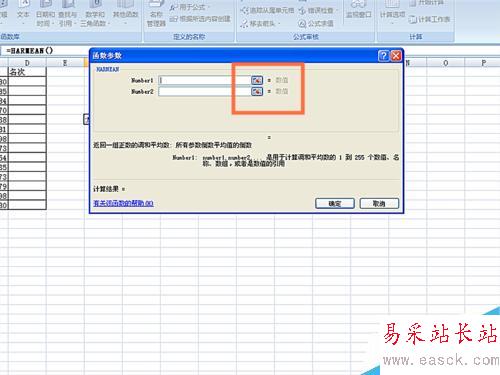Click the 确定 button

335,203
